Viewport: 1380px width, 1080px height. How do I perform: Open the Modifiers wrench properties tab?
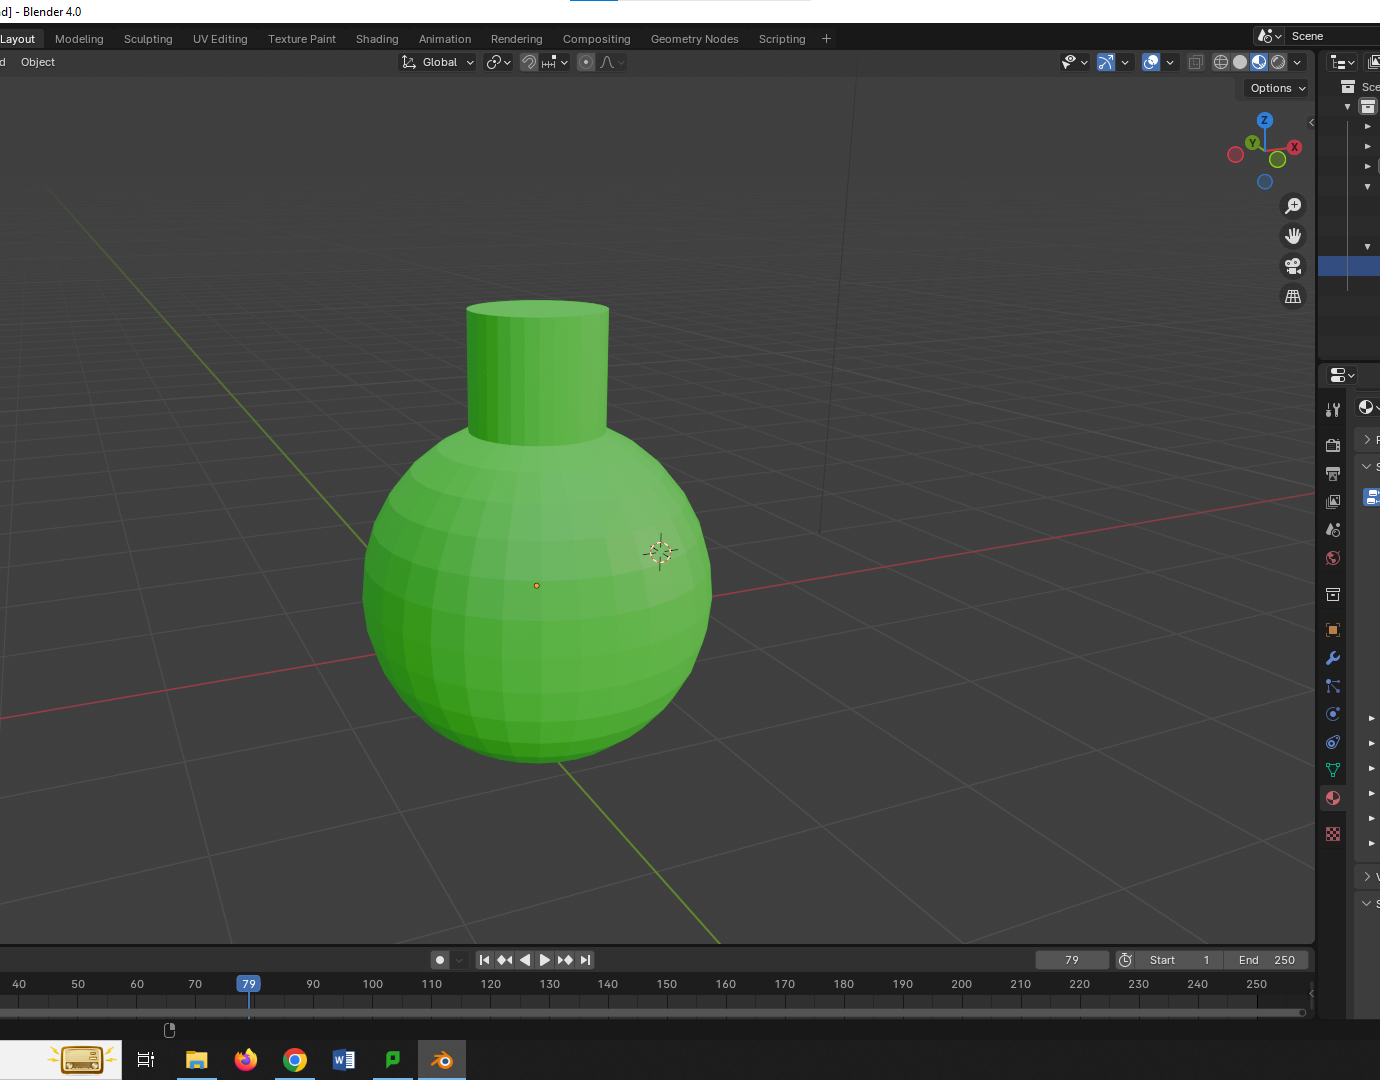[x=1333, y=658]
